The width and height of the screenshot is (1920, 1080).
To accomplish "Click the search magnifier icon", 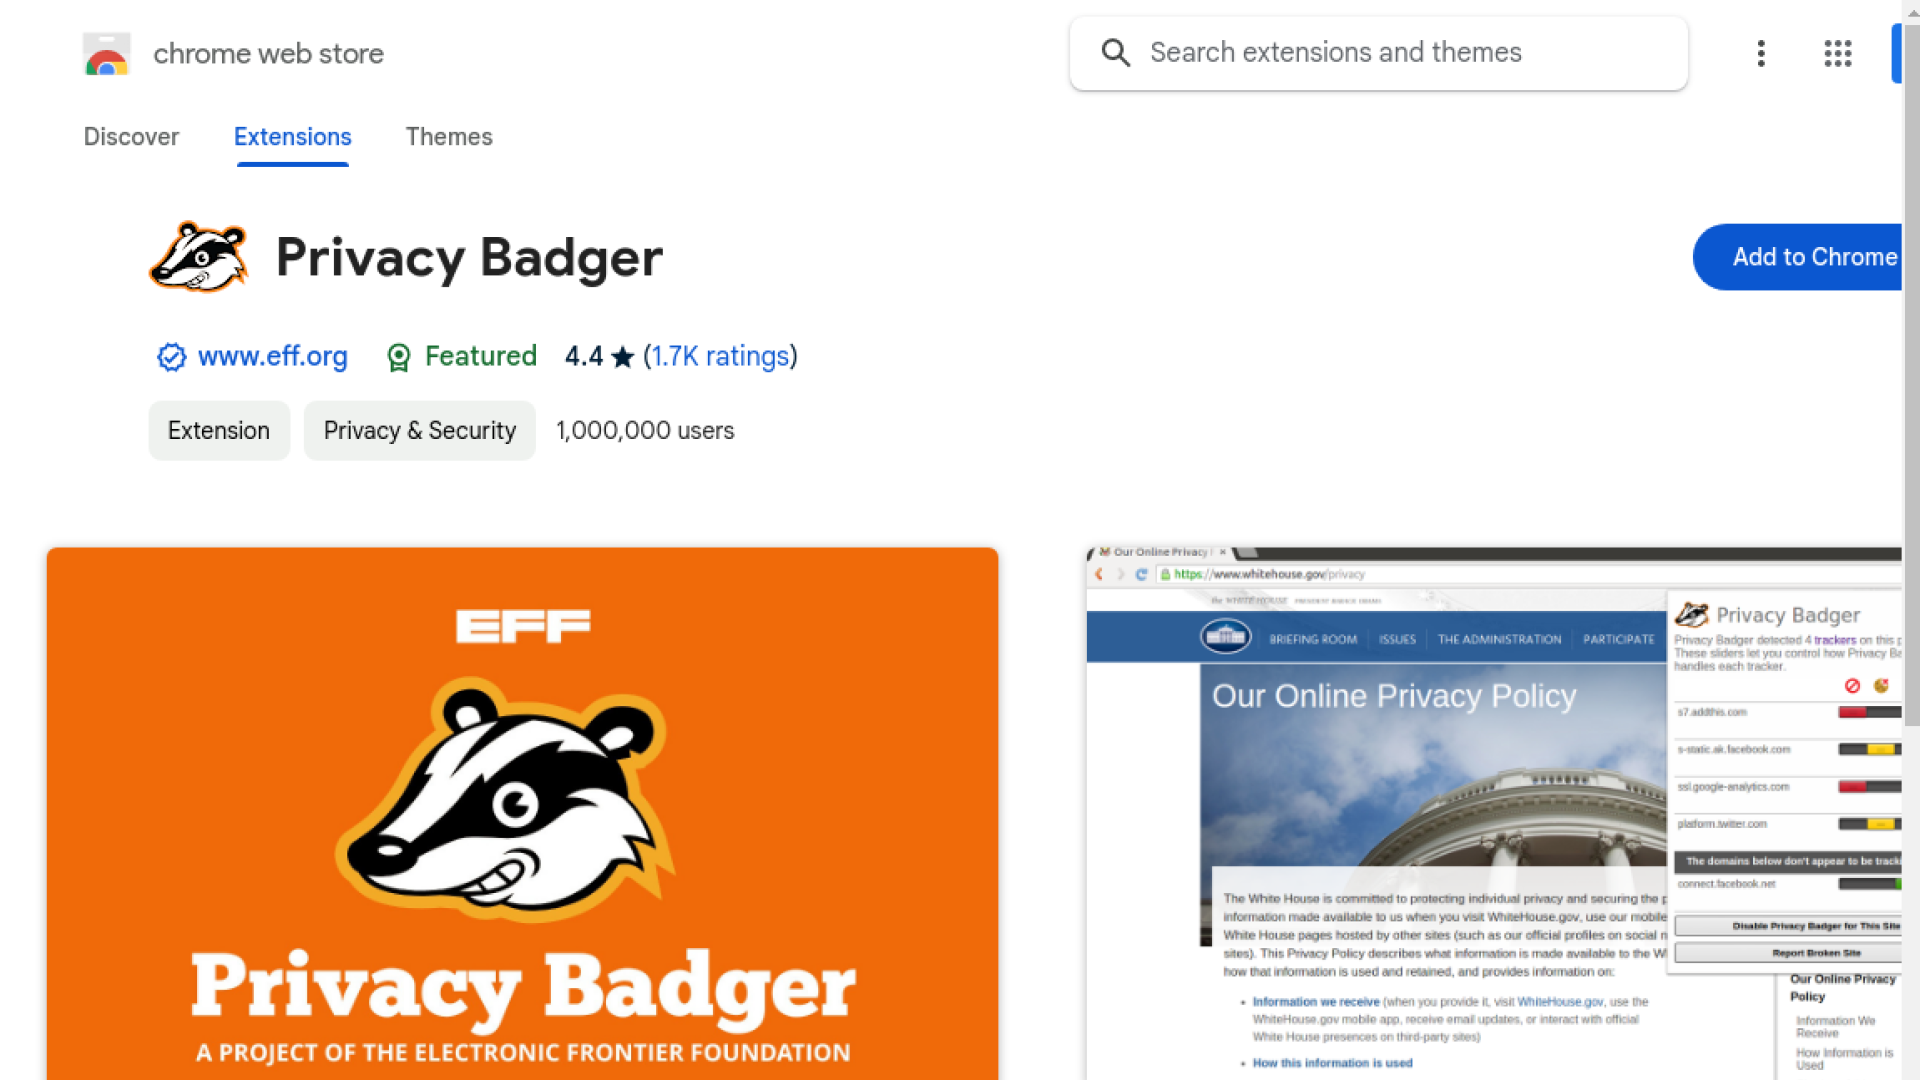I will point(1115,53).
